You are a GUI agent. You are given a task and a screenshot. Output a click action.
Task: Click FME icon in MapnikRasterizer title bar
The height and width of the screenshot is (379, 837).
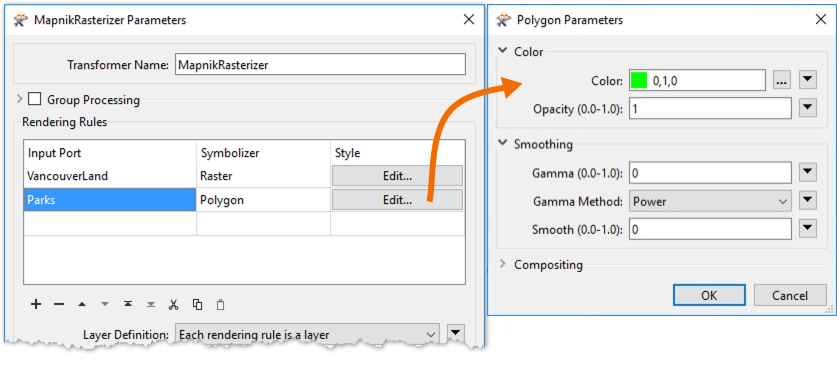tap(21, 20)
